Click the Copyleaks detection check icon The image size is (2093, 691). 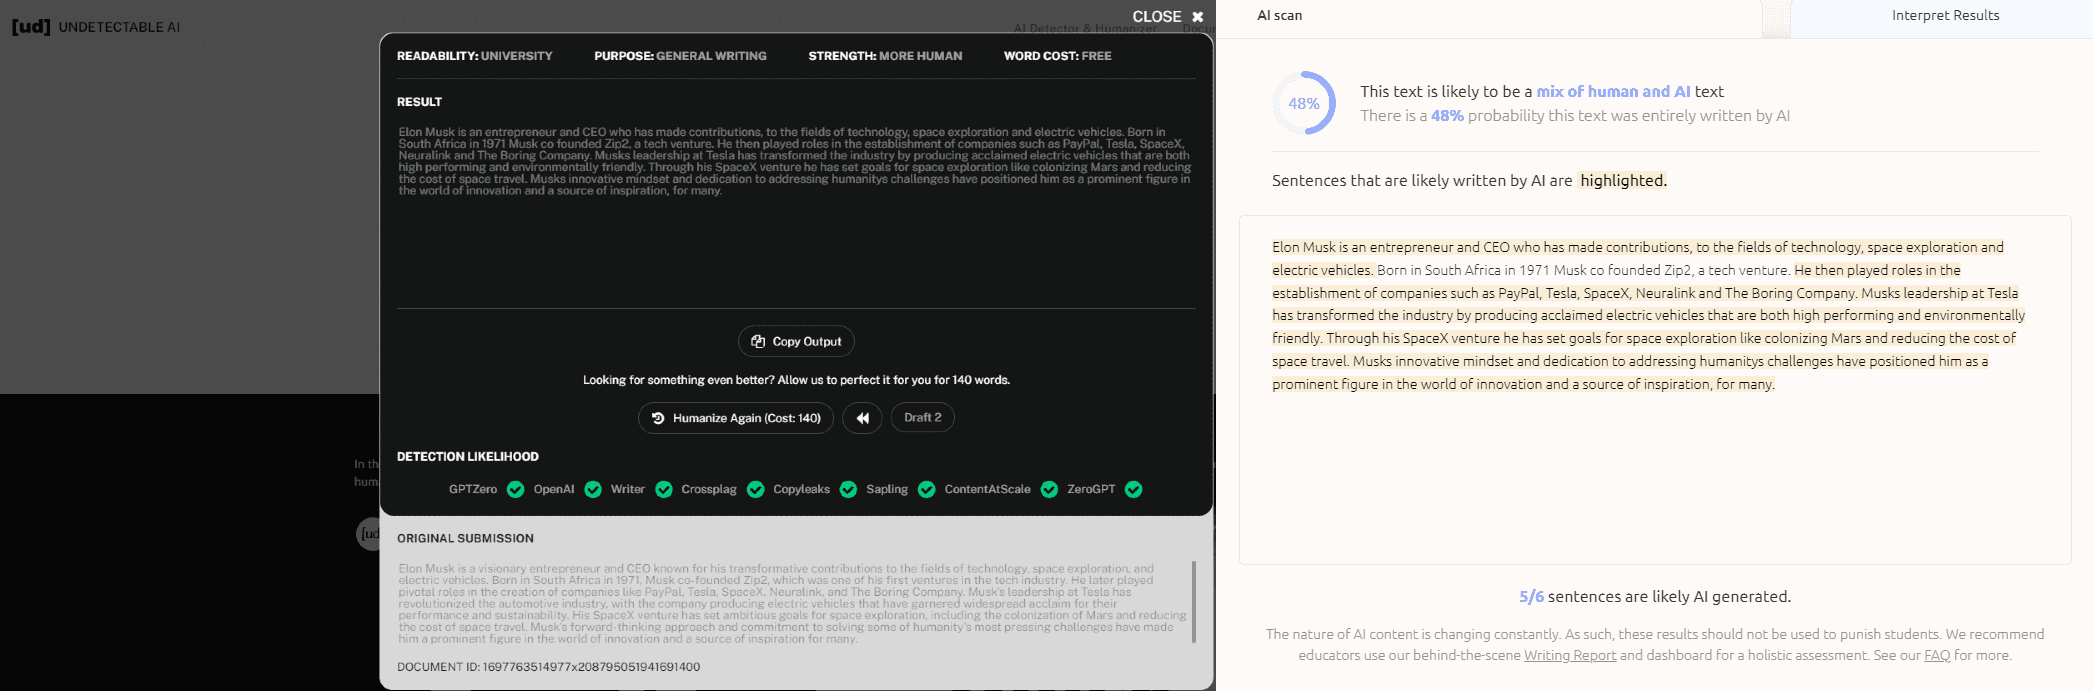click(x=848, y=489)
